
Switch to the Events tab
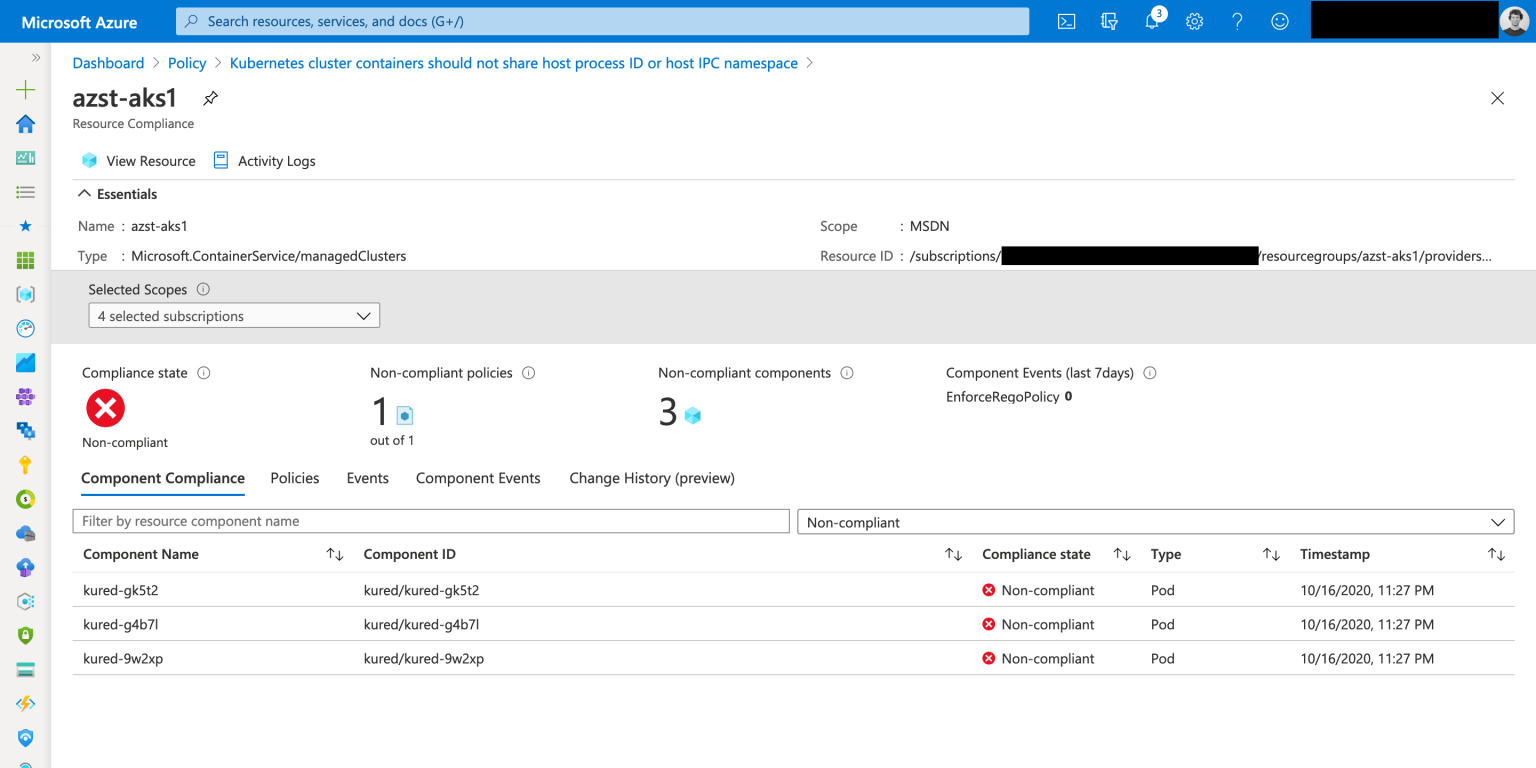[368, 478]
